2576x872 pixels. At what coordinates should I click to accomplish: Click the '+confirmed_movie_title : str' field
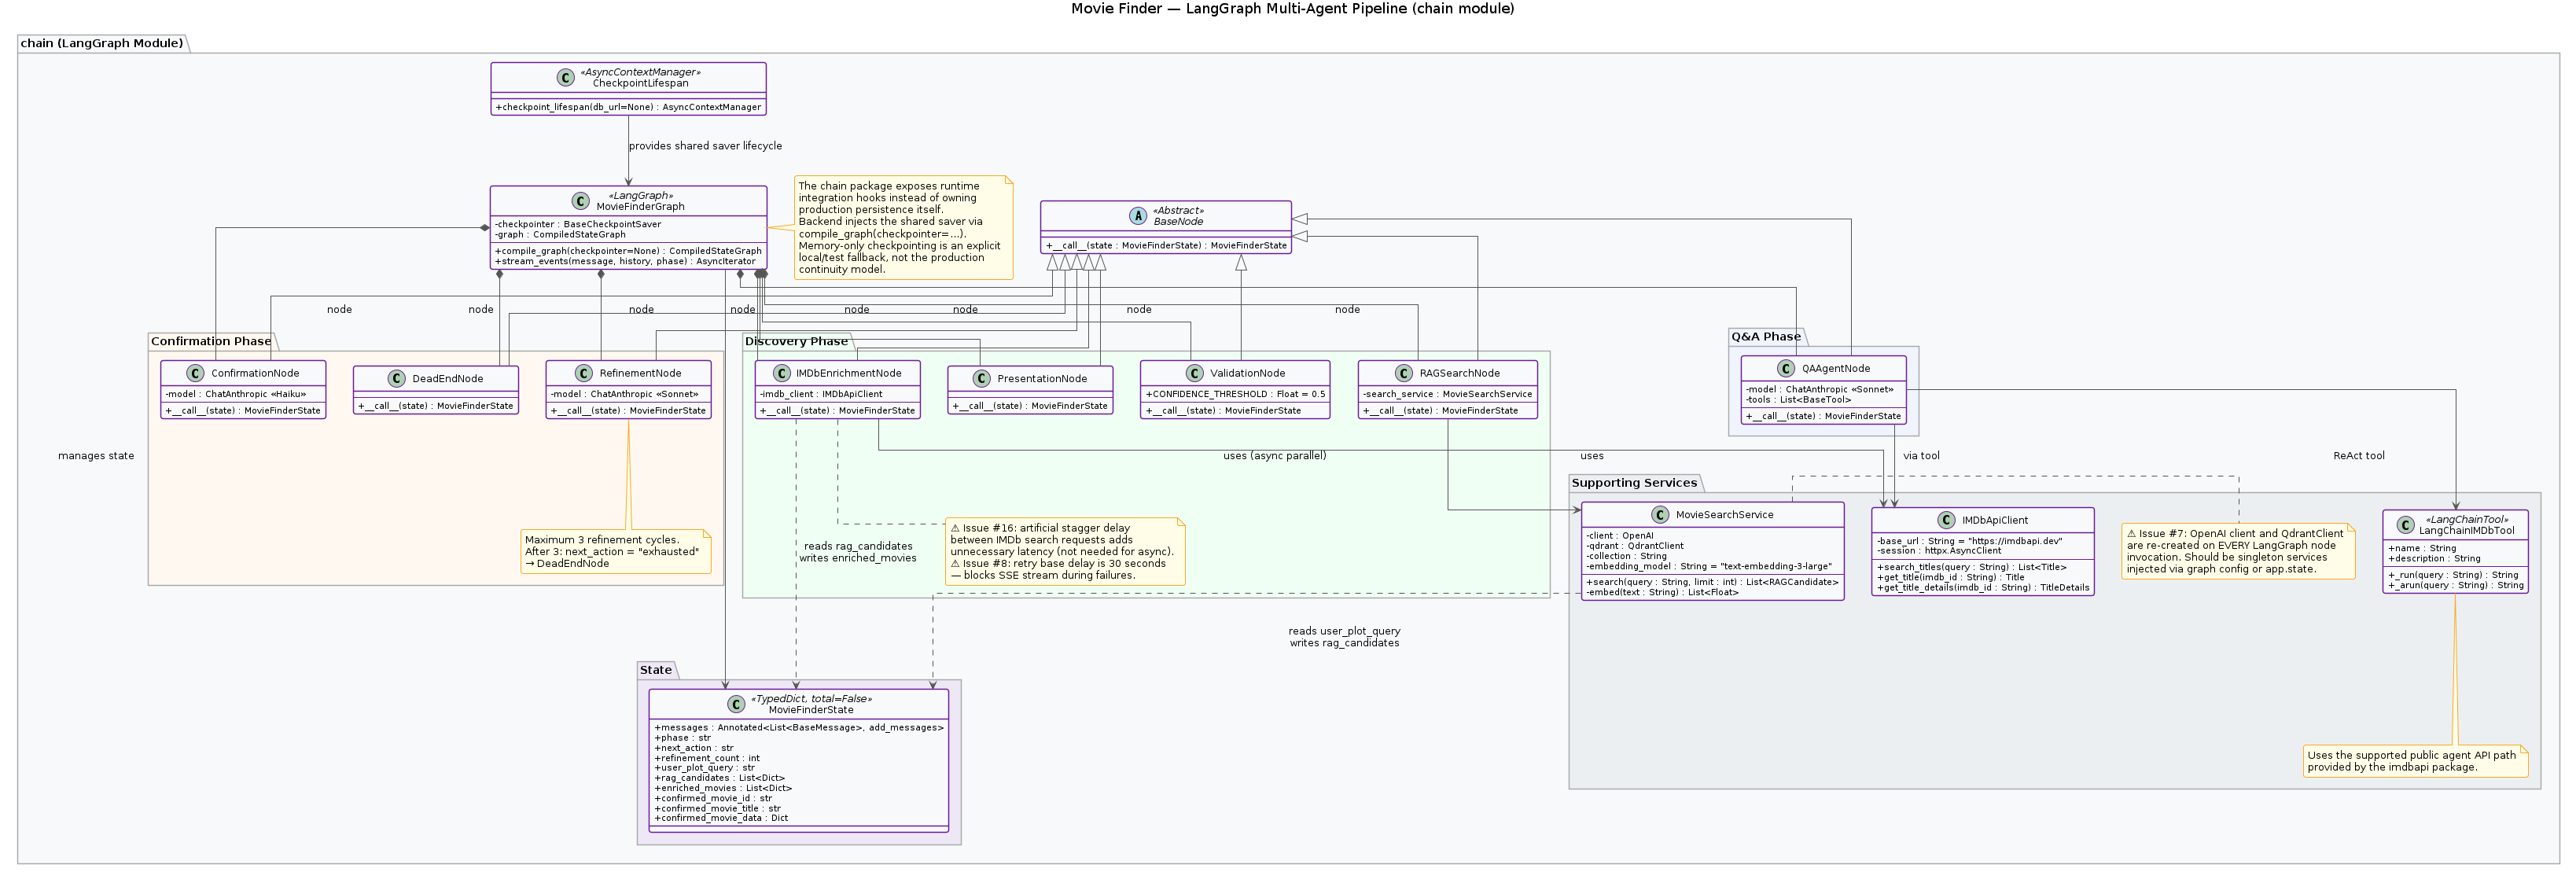pyautogui.click(x=717, y=808)
